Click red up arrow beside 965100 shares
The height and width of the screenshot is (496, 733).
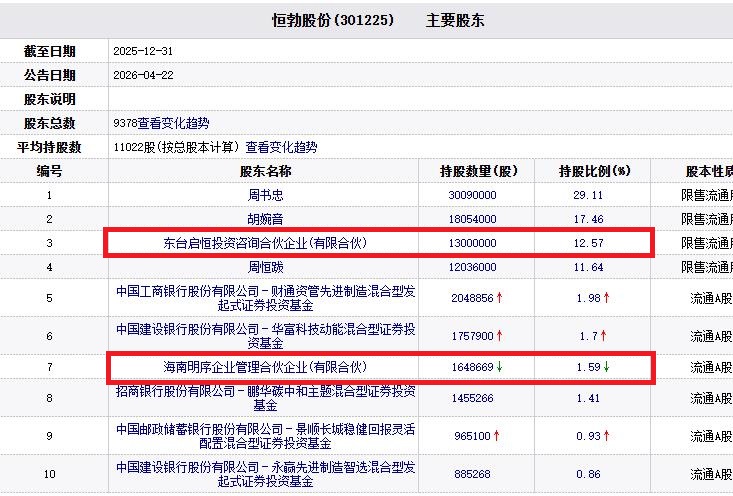(496, 436)
